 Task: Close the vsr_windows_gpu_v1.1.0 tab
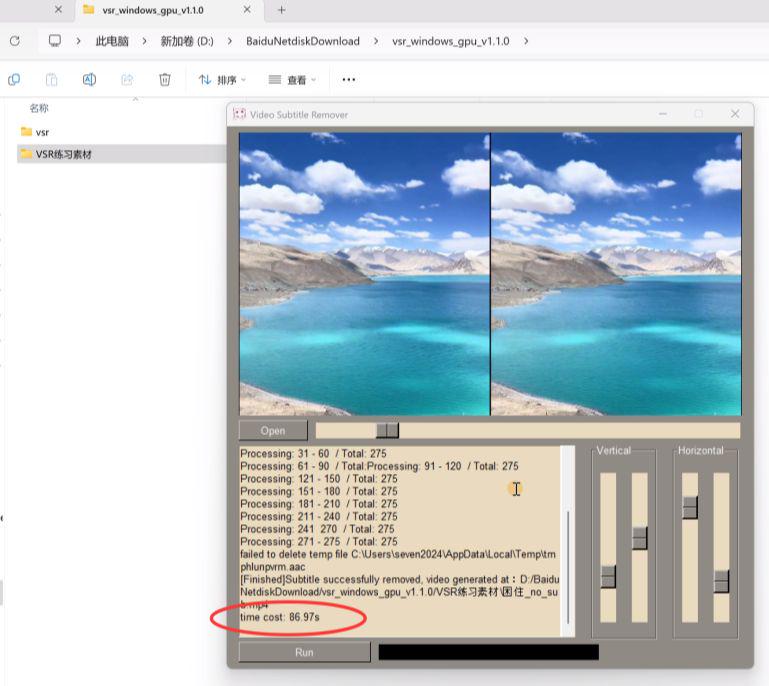click(247, 10)
